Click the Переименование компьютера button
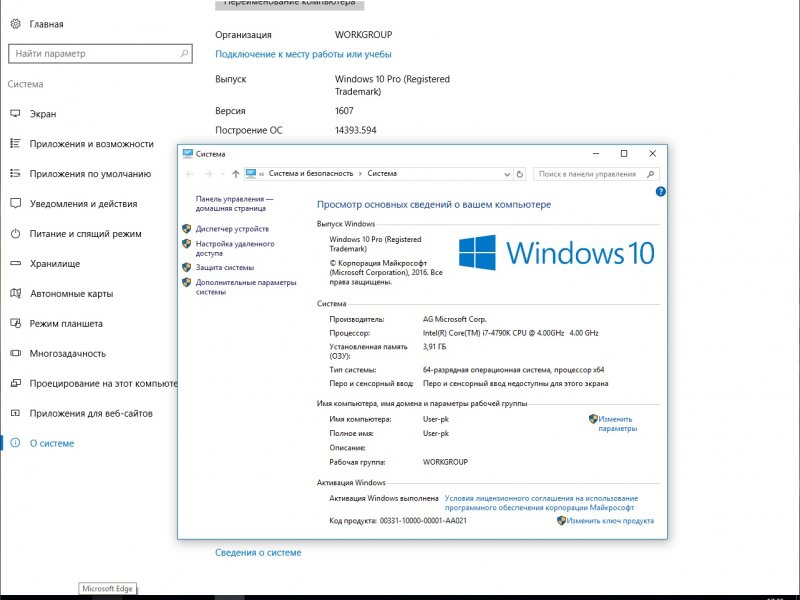This screenshot has width=800, height=600. tap(289, 4)
